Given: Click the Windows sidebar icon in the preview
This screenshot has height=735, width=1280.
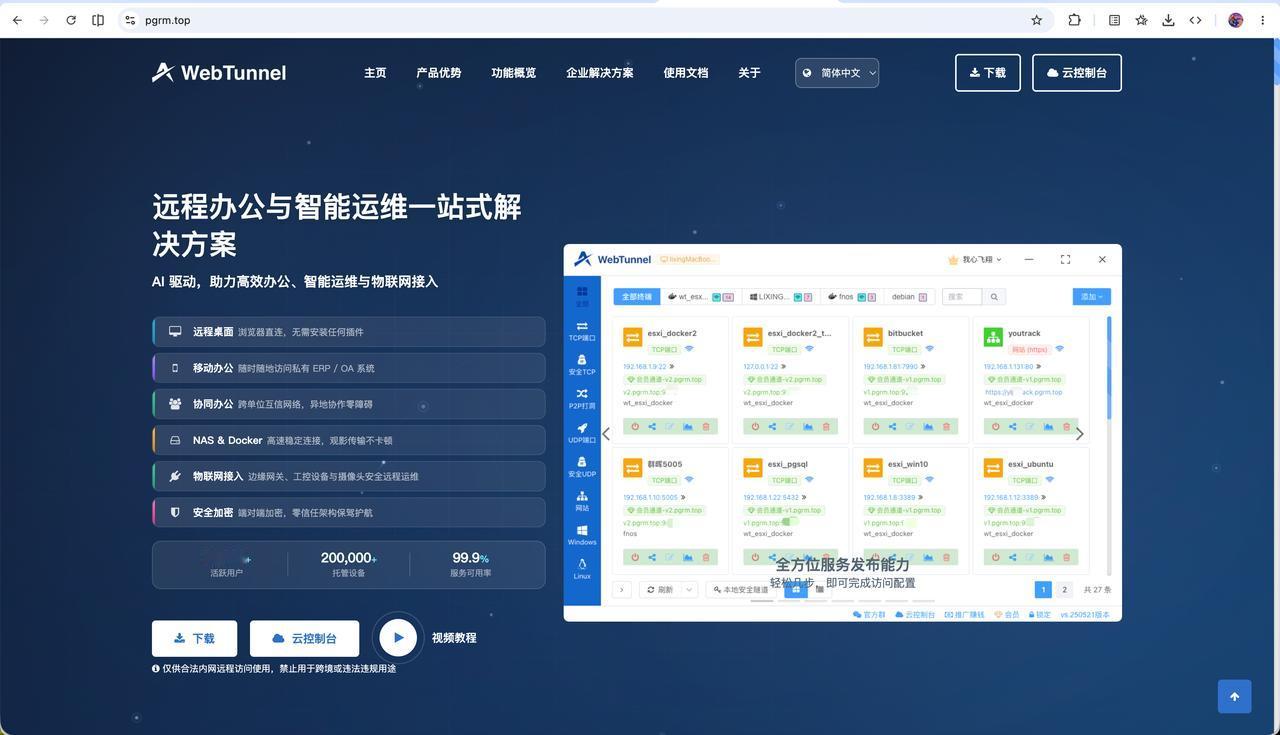Looking at the screenshot, I should pos(582,535).
